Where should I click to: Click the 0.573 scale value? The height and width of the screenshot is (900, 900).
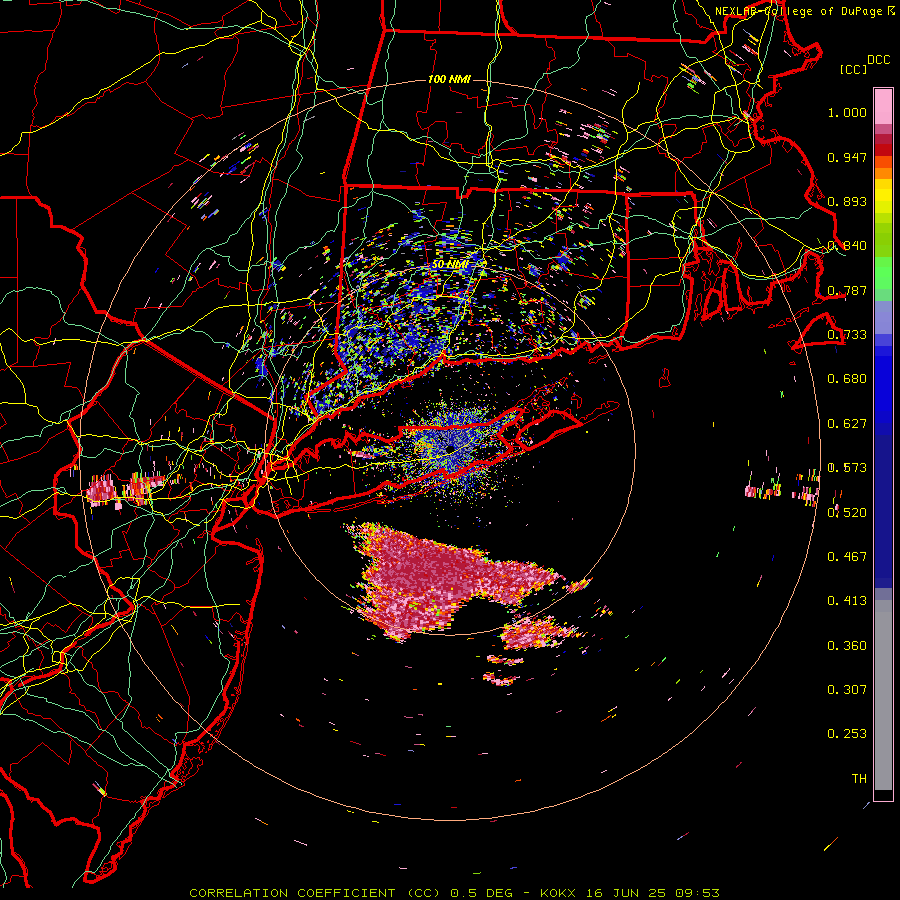(847, 468)
